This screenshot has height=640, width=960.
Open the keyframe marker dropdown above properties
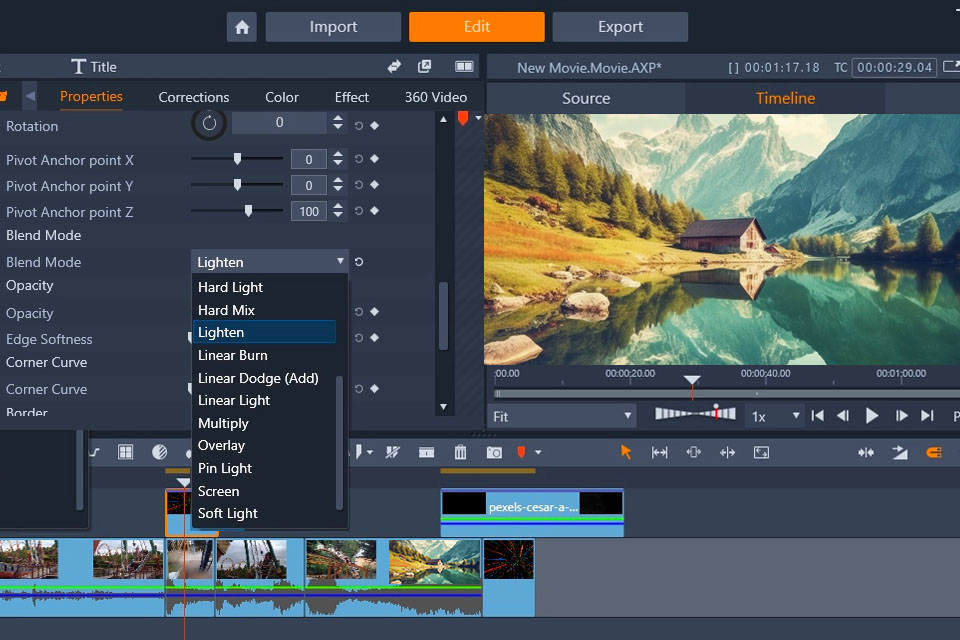[478, 118]
